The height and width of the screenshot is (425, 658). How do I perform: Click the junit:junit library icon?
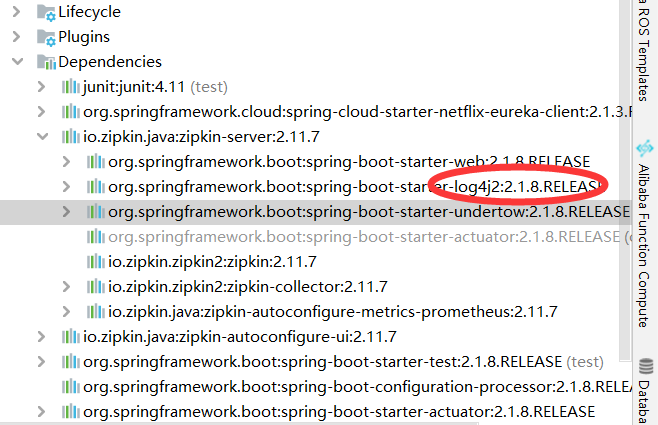click(x=70, y=87)
